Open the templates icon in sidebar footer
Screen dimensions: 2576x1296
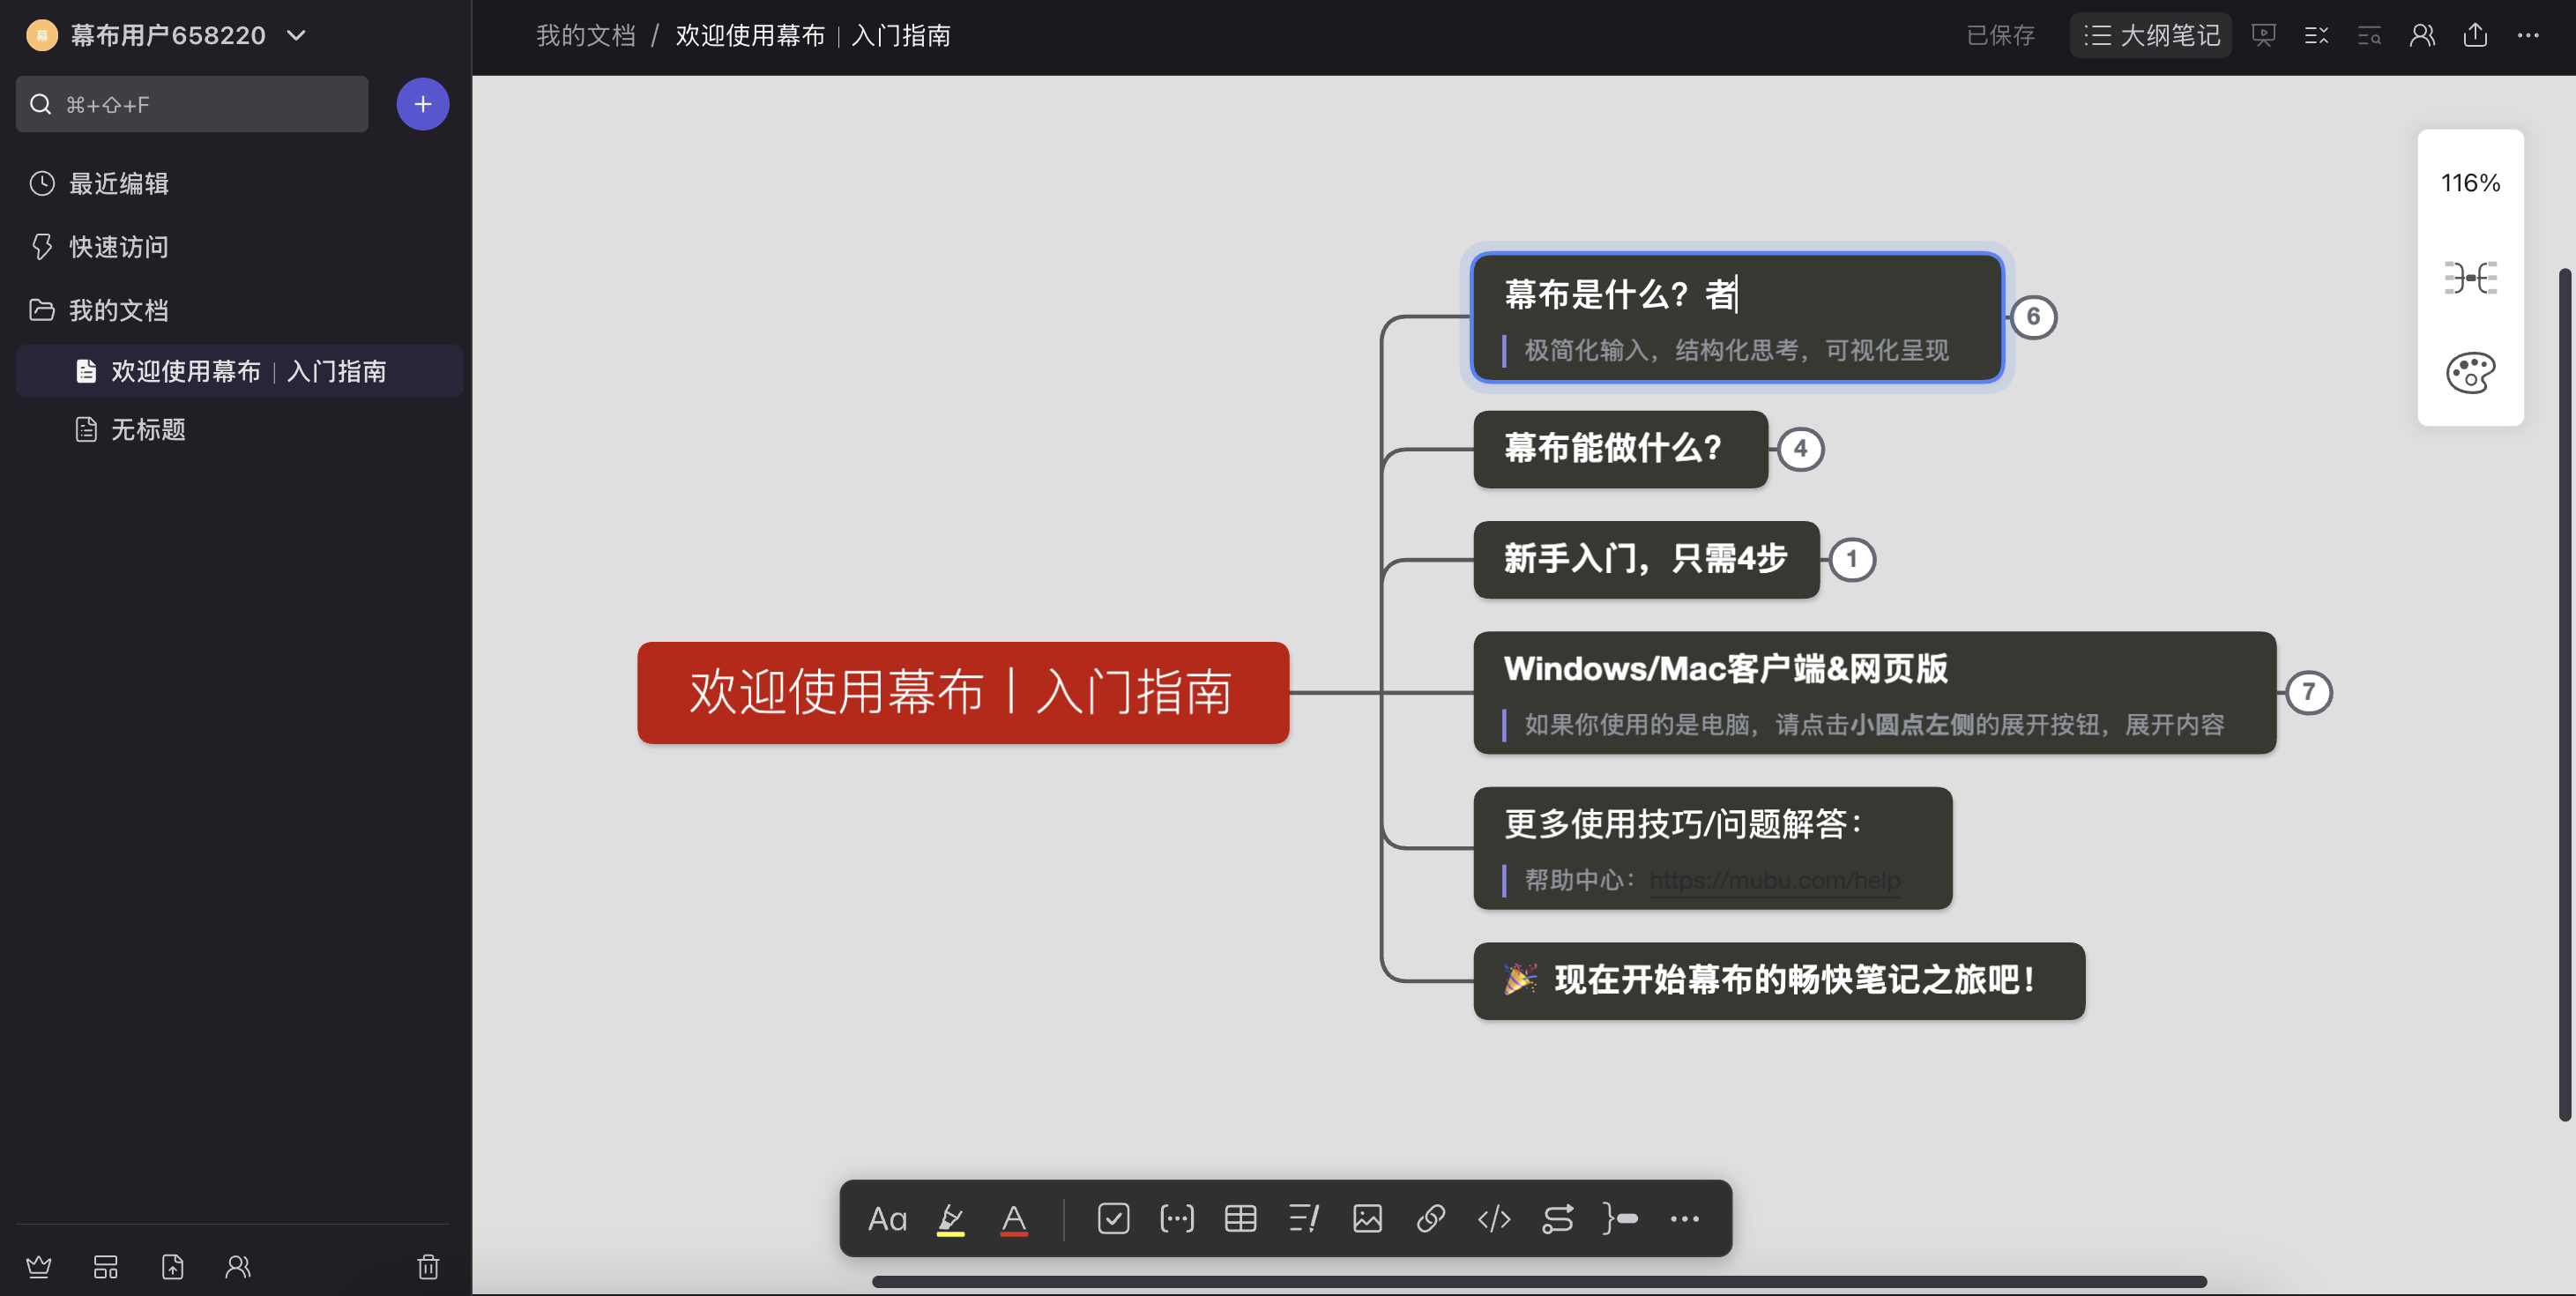coord(105,1267)
